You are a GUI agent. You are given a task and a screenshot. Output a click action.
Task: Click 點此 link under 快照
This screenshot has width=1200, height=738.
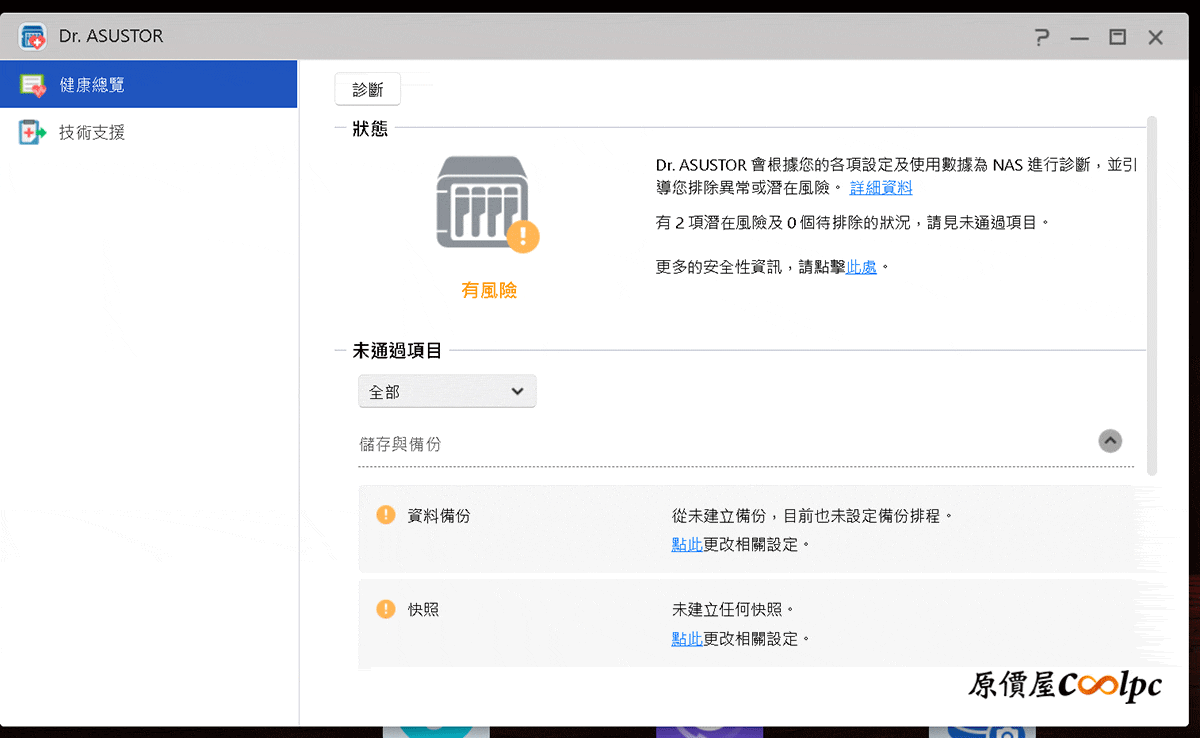click(x=687, y=638)
